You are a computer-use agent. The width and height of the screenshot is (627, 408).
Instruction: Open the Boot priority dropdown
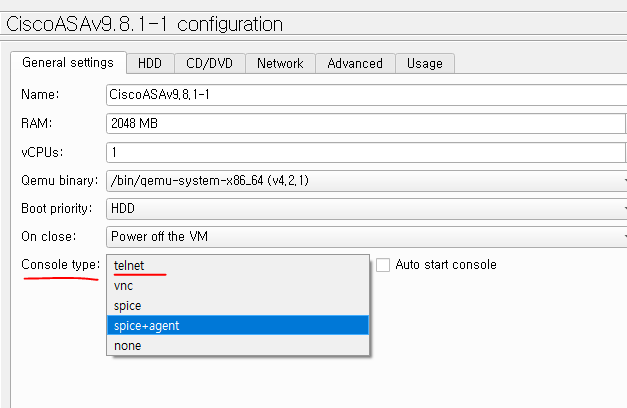(366, 209)
